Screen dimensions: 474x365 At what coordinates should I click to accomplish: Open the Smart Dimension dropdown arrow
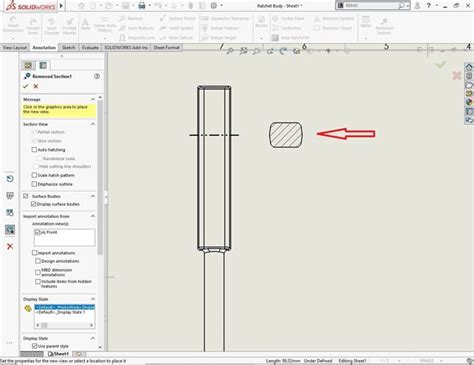pos(13,38)
